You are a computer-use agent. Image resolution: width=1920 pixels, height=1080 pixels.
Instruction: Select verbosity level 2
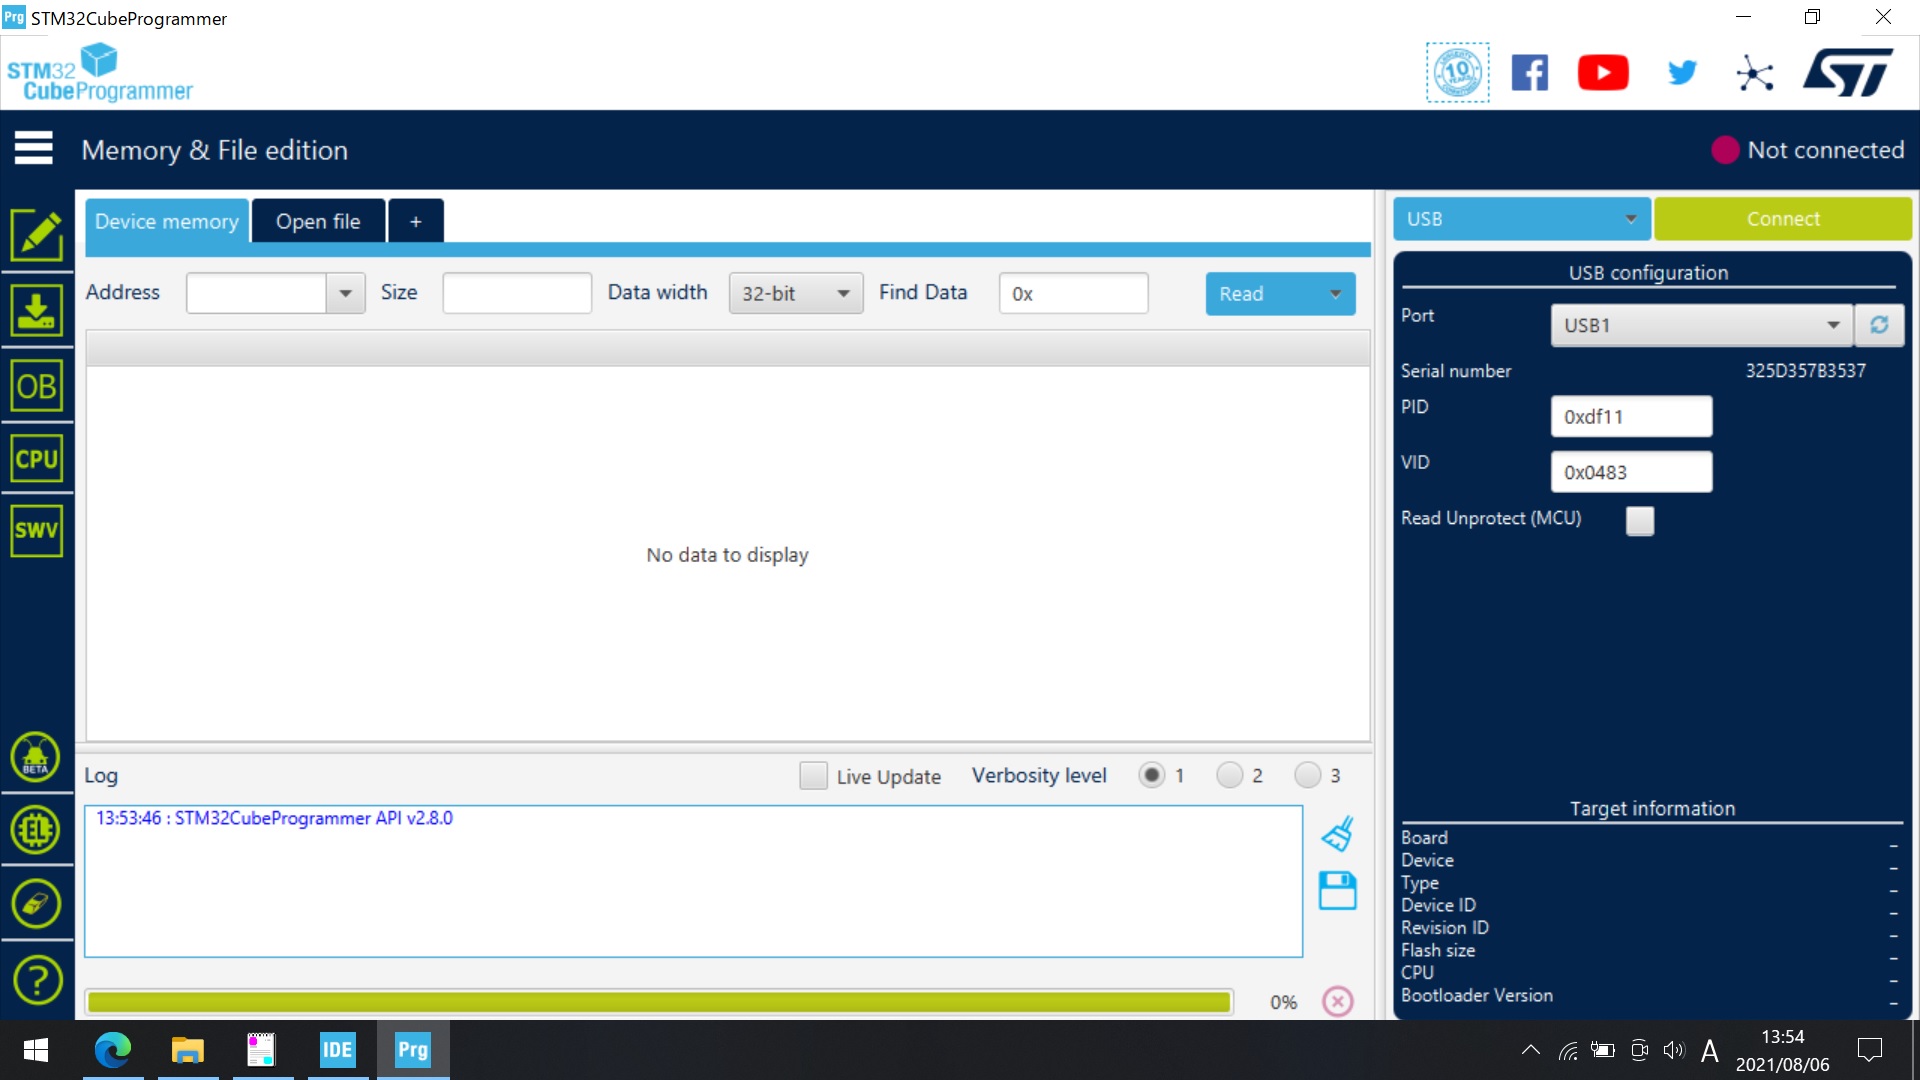pos(1230,775)
